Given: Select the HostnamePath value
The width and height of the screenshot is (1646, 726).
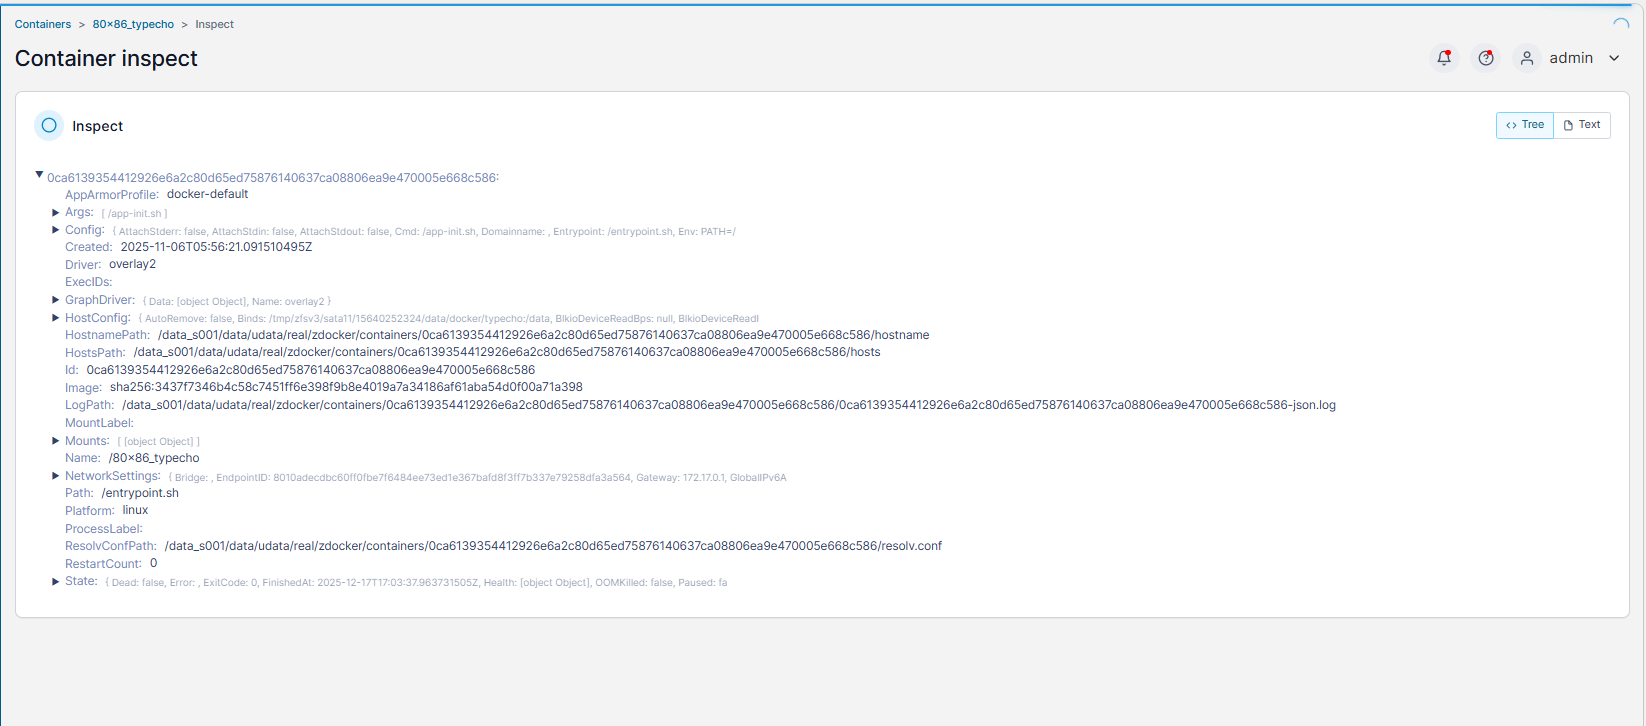Looking at the screenshot, I should click(544, 335).
